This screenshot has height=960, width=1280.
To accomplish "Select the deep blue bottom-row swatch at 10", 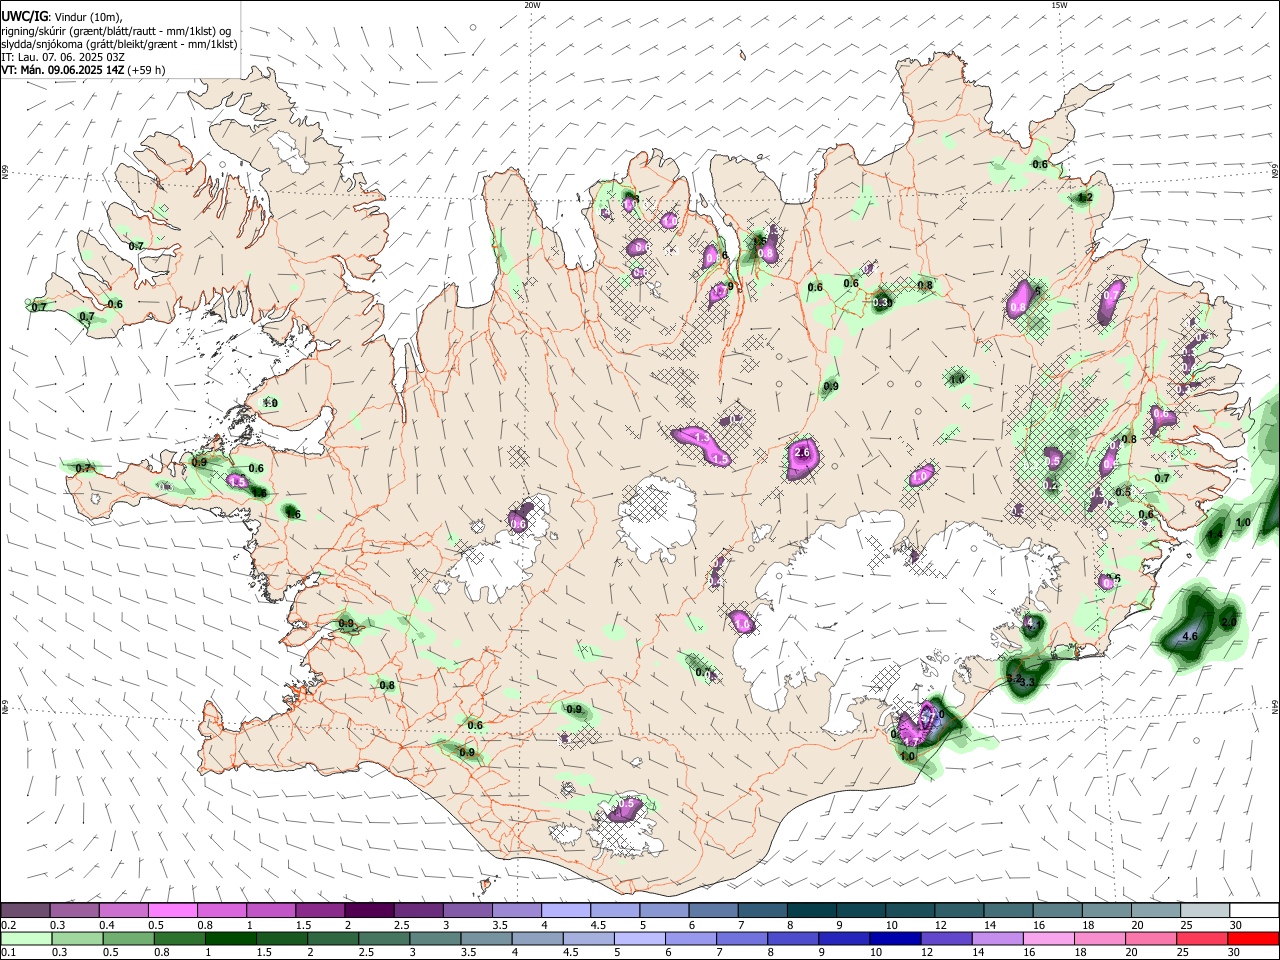I will pos(895,938).
